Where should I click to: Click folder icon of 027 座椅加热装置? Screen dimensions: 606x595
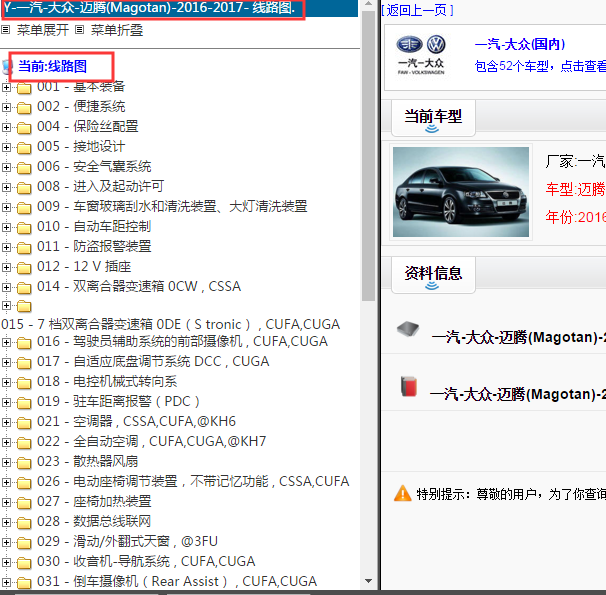pyautogui.click(x=24, y=503)
